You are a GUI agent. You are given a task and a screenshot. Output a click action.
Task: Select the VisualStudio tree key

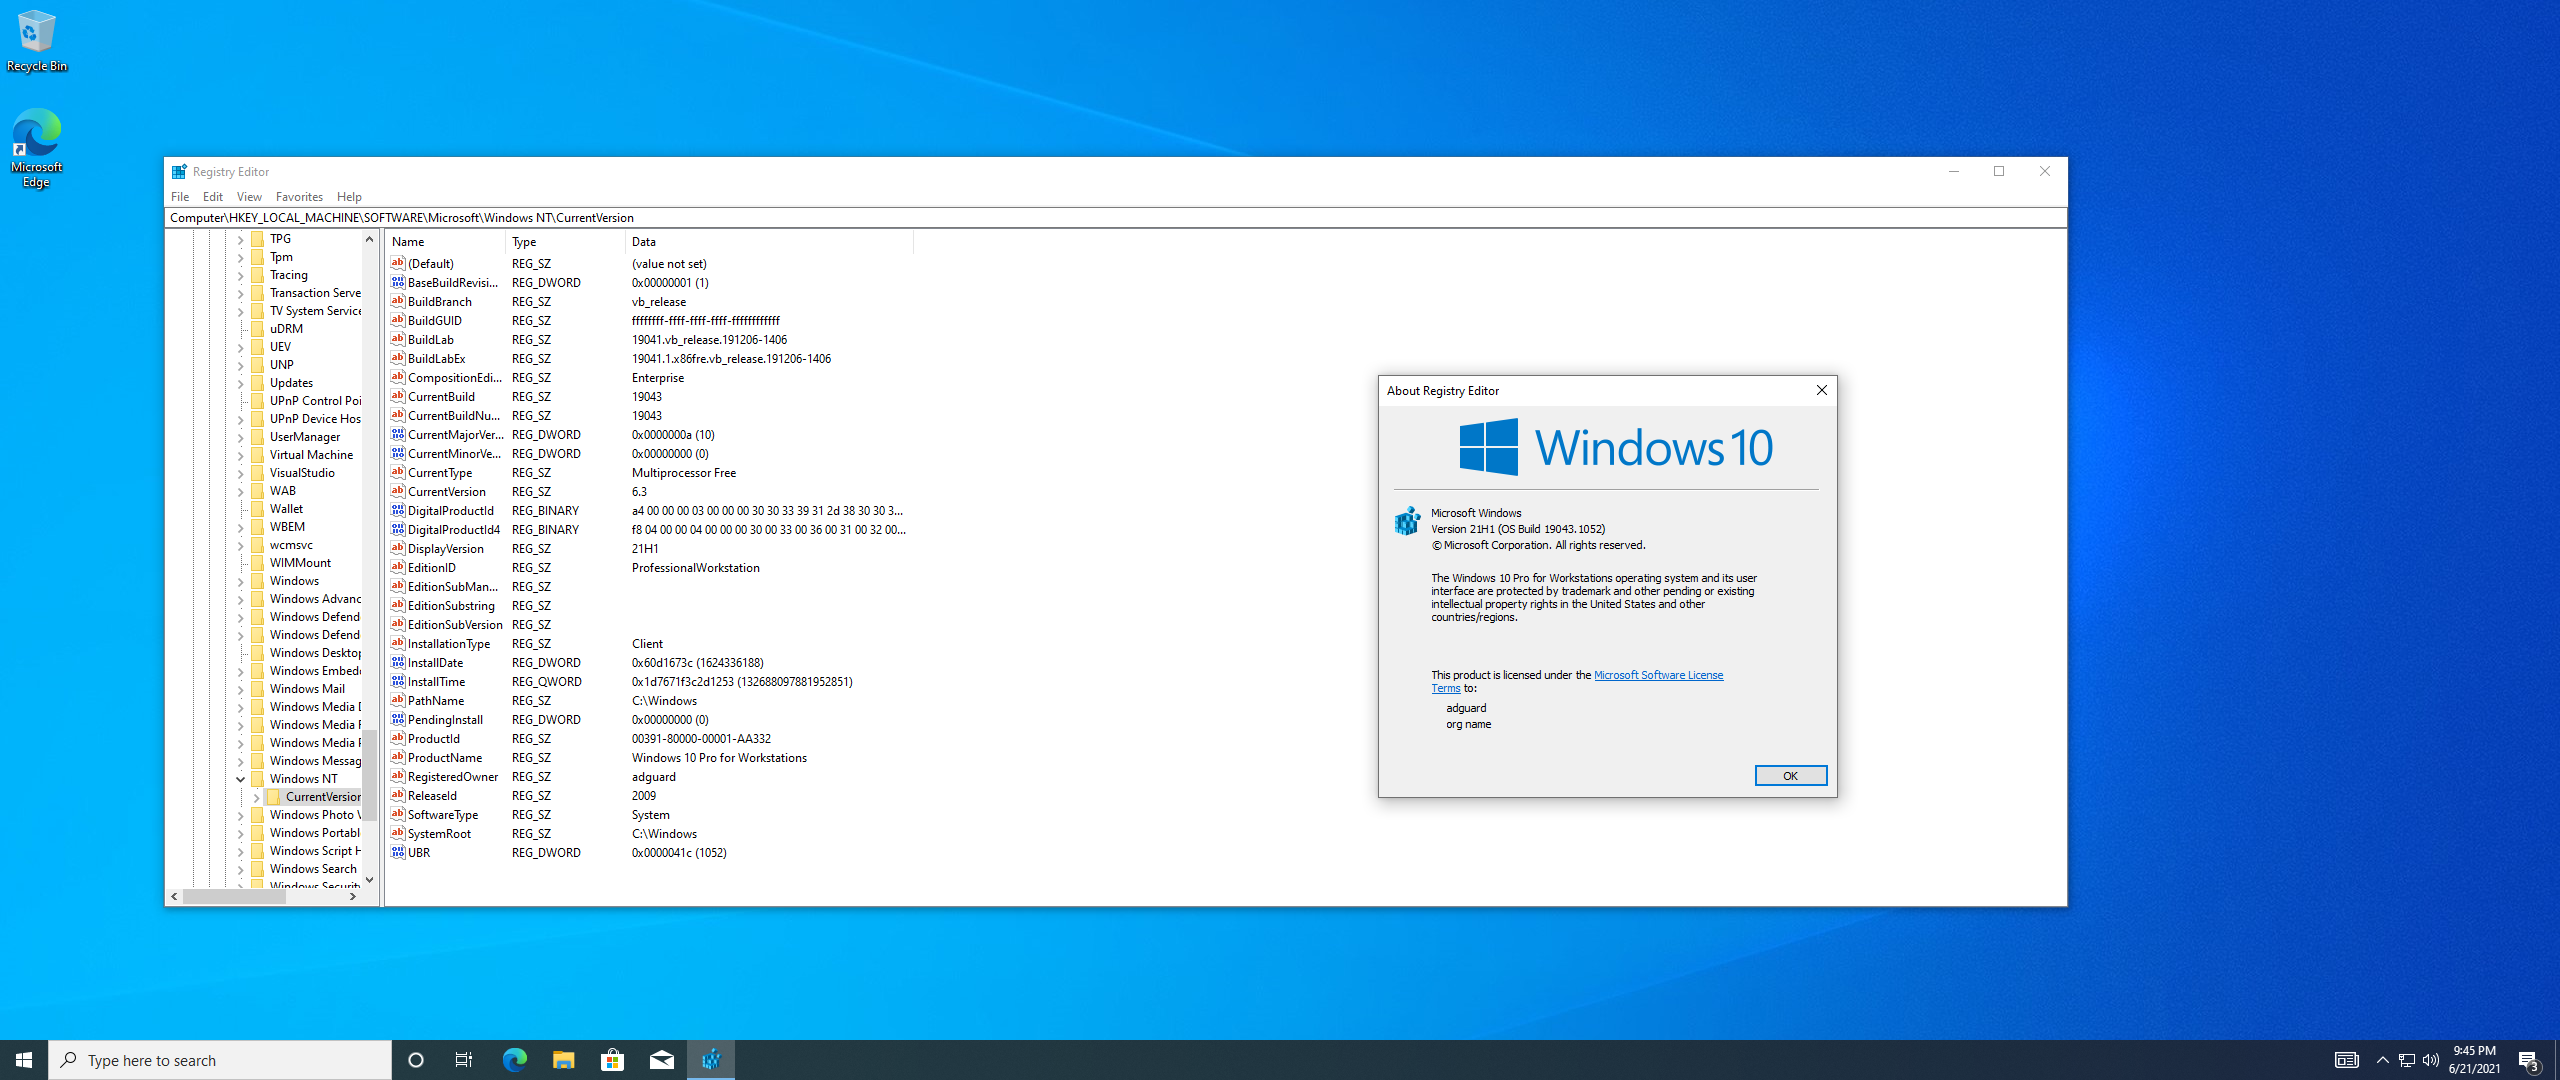coord(302,473)
